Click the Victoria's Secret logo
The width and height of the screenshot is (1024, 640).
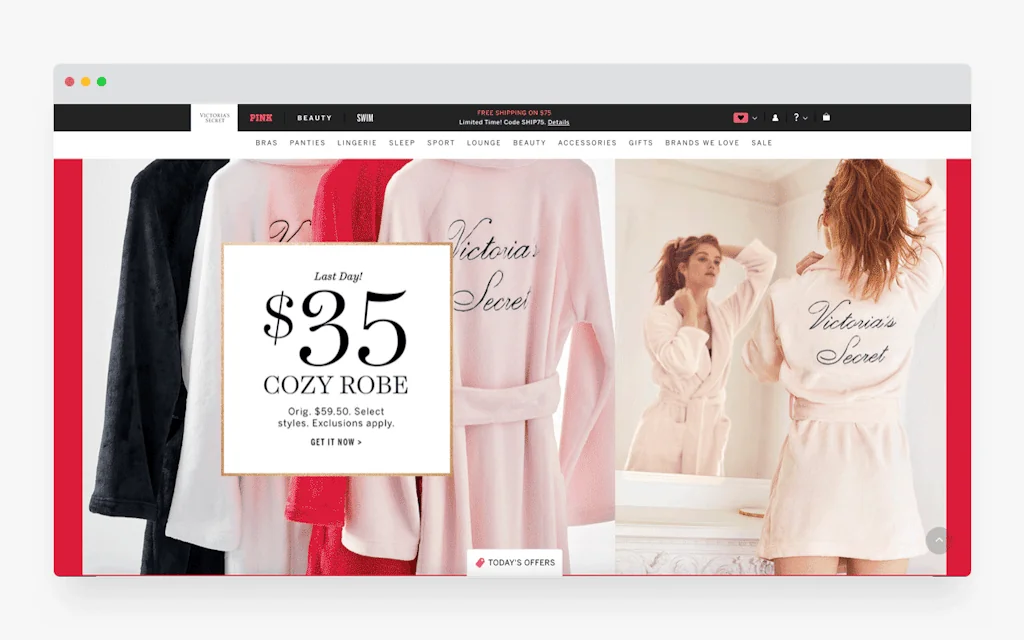tap(212, 116)
